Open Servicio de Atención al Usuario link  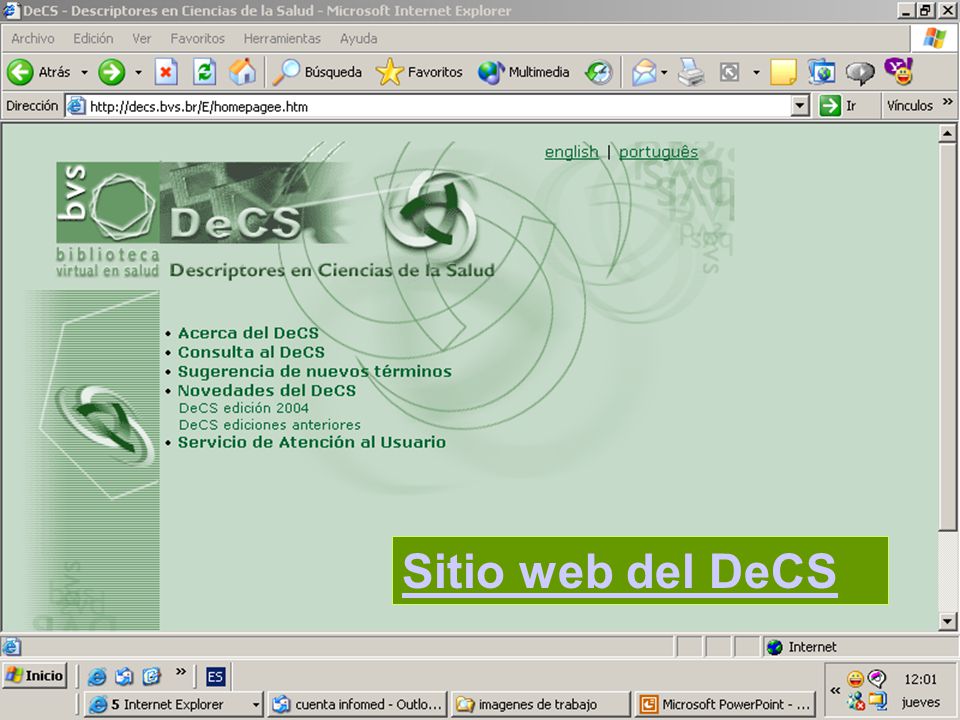(x=312, y=442)
